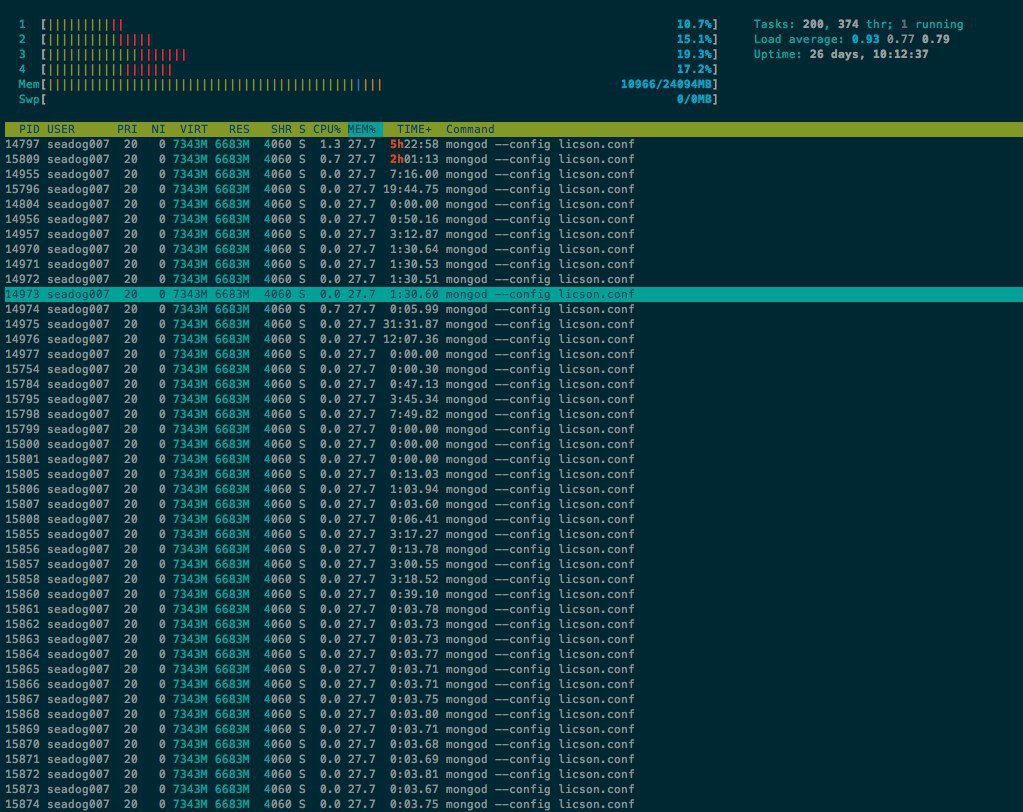Select process row with PID 15860
Image resolution: width=1023 pixels, height=812 pixels.
[x=512, y=594]
